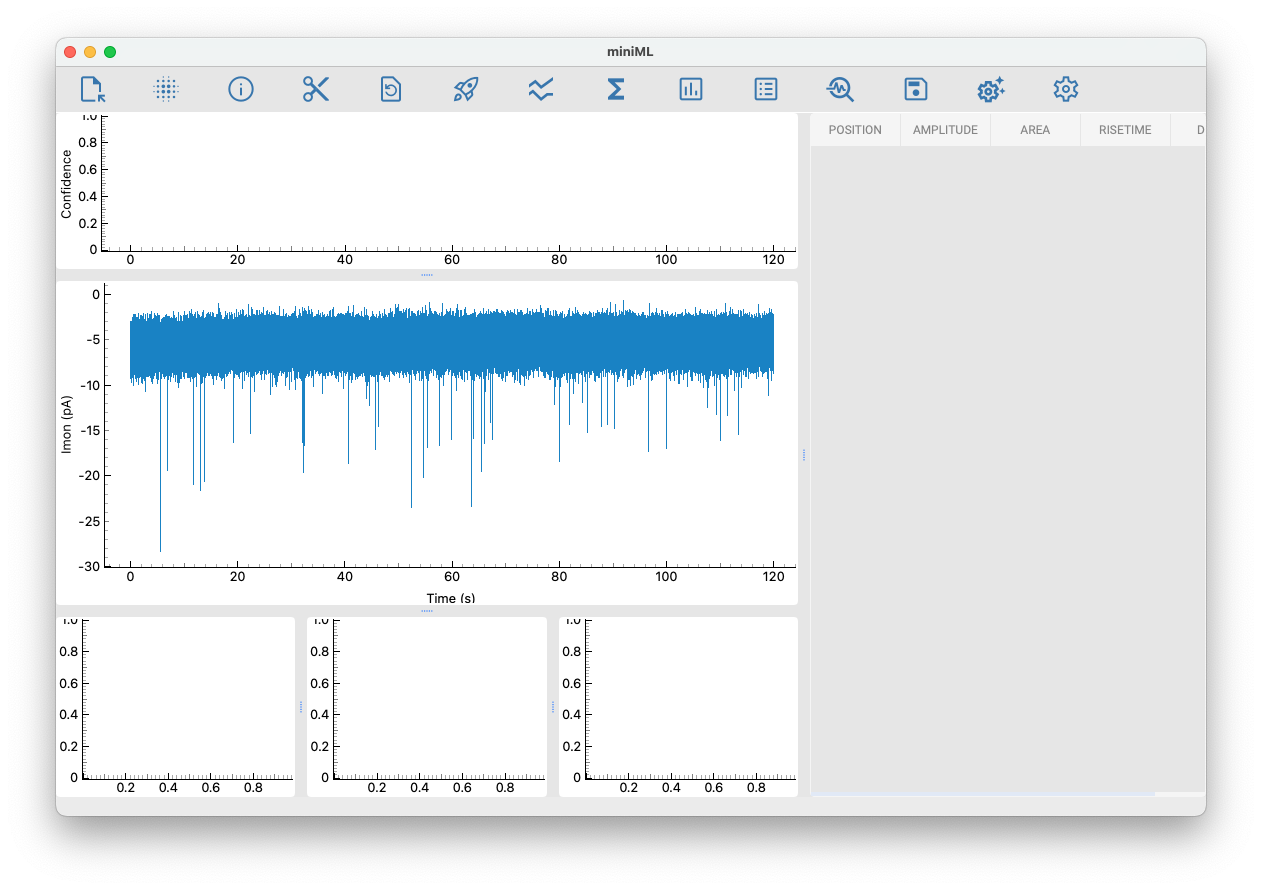1262x890 pixels.
Task: Click the Time (s) axis label
Action: pos(451,598)
